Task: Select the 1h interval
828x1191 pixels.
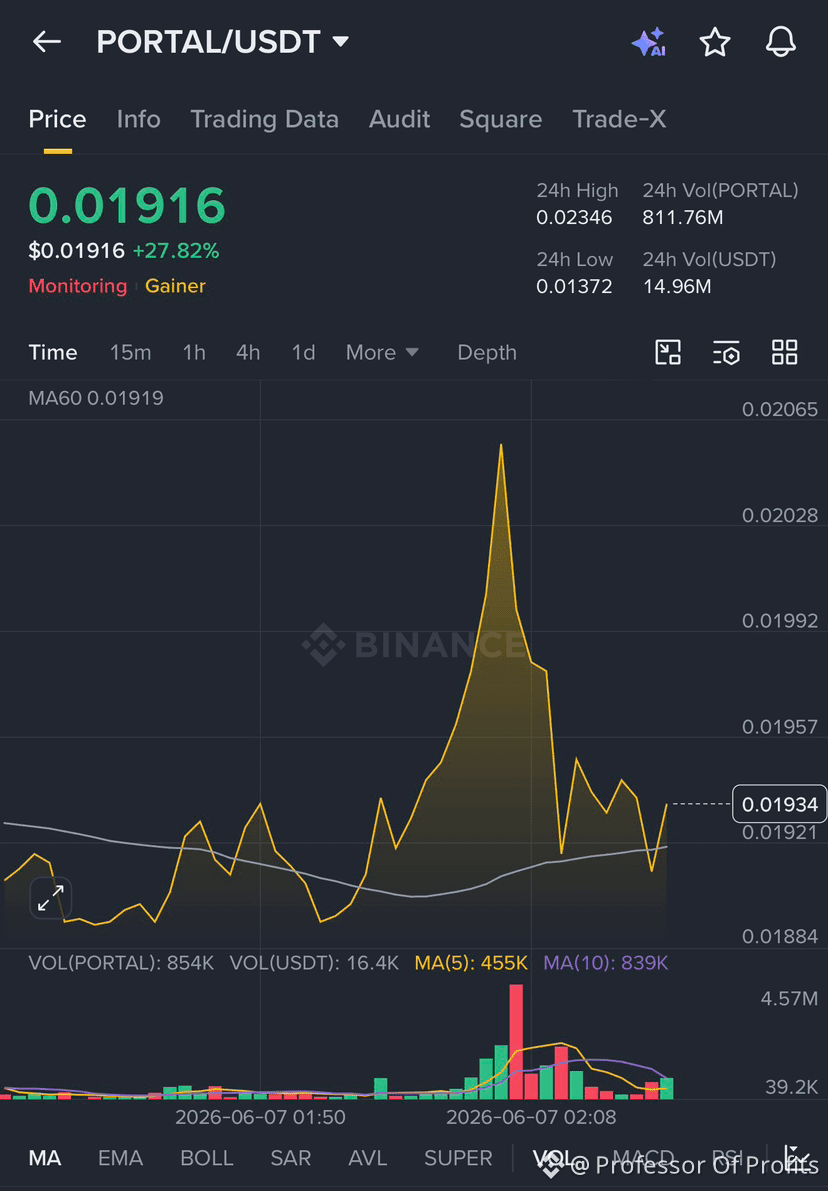Action: pos(194,352)
